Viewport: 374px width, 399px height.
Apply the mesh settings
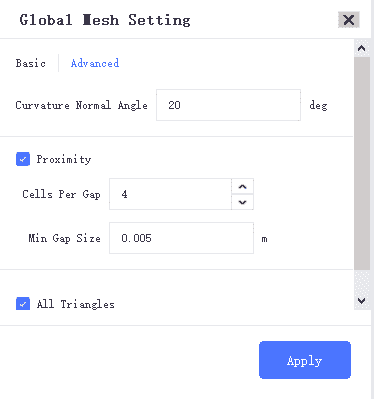pyautogui.click(x=305, y=360)
